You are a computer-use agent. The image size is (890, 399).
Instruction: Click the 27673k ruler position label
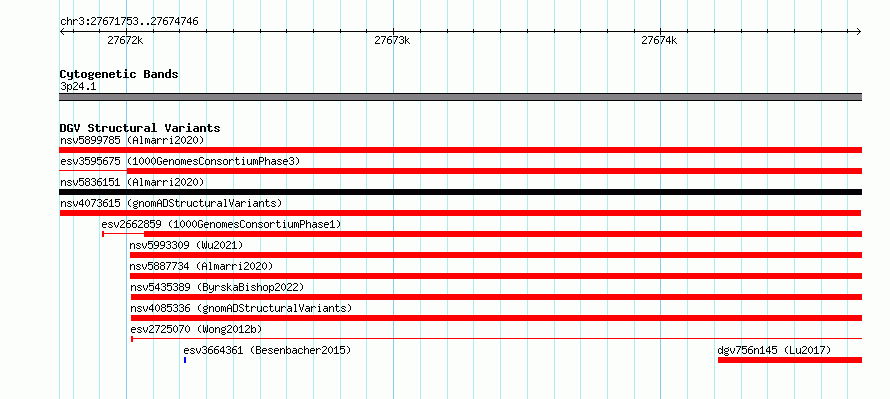tap(392, 41)
